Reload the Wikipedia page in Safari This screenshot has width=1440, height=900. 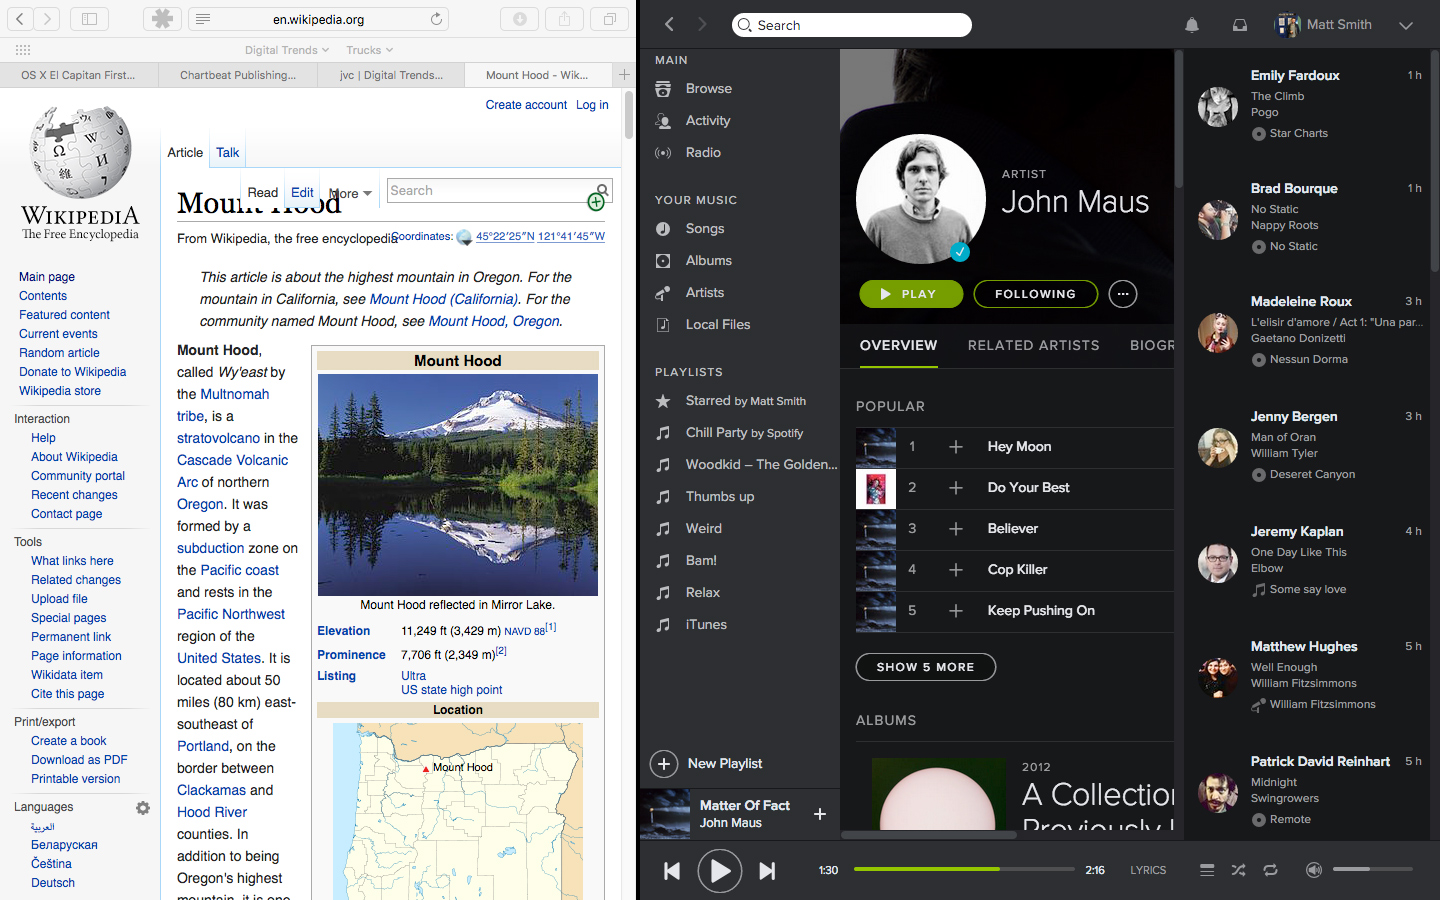pos(436,19)
